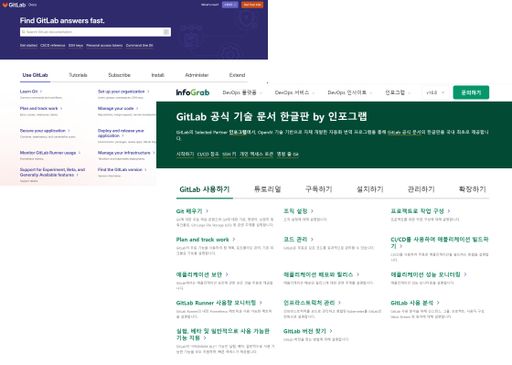Open the SSH 키 quick link
Viewport: 512px width, 365px height.
(229, 154)
